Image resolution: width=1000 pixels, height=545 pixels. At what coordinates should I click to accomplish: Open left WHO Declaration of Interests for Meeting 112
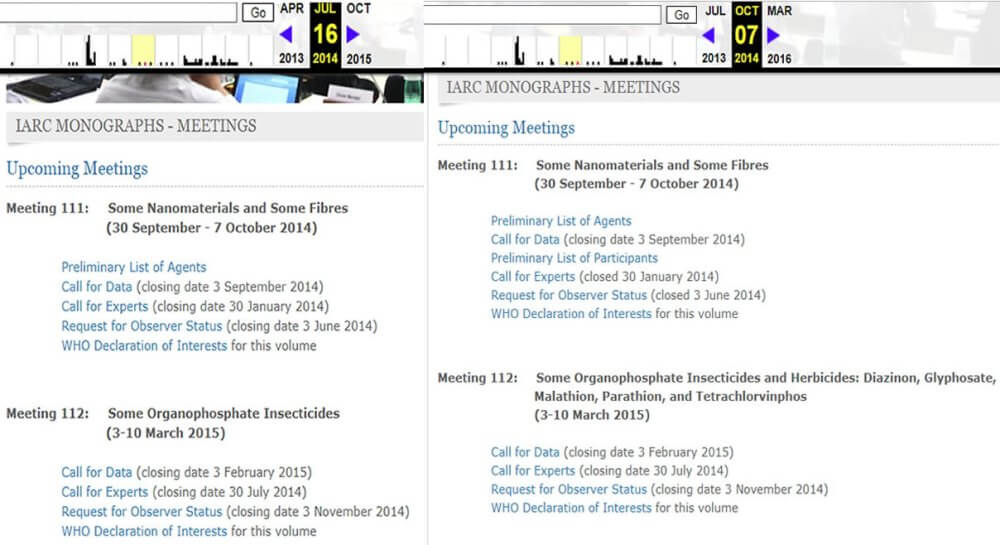[x=144, y=531]
